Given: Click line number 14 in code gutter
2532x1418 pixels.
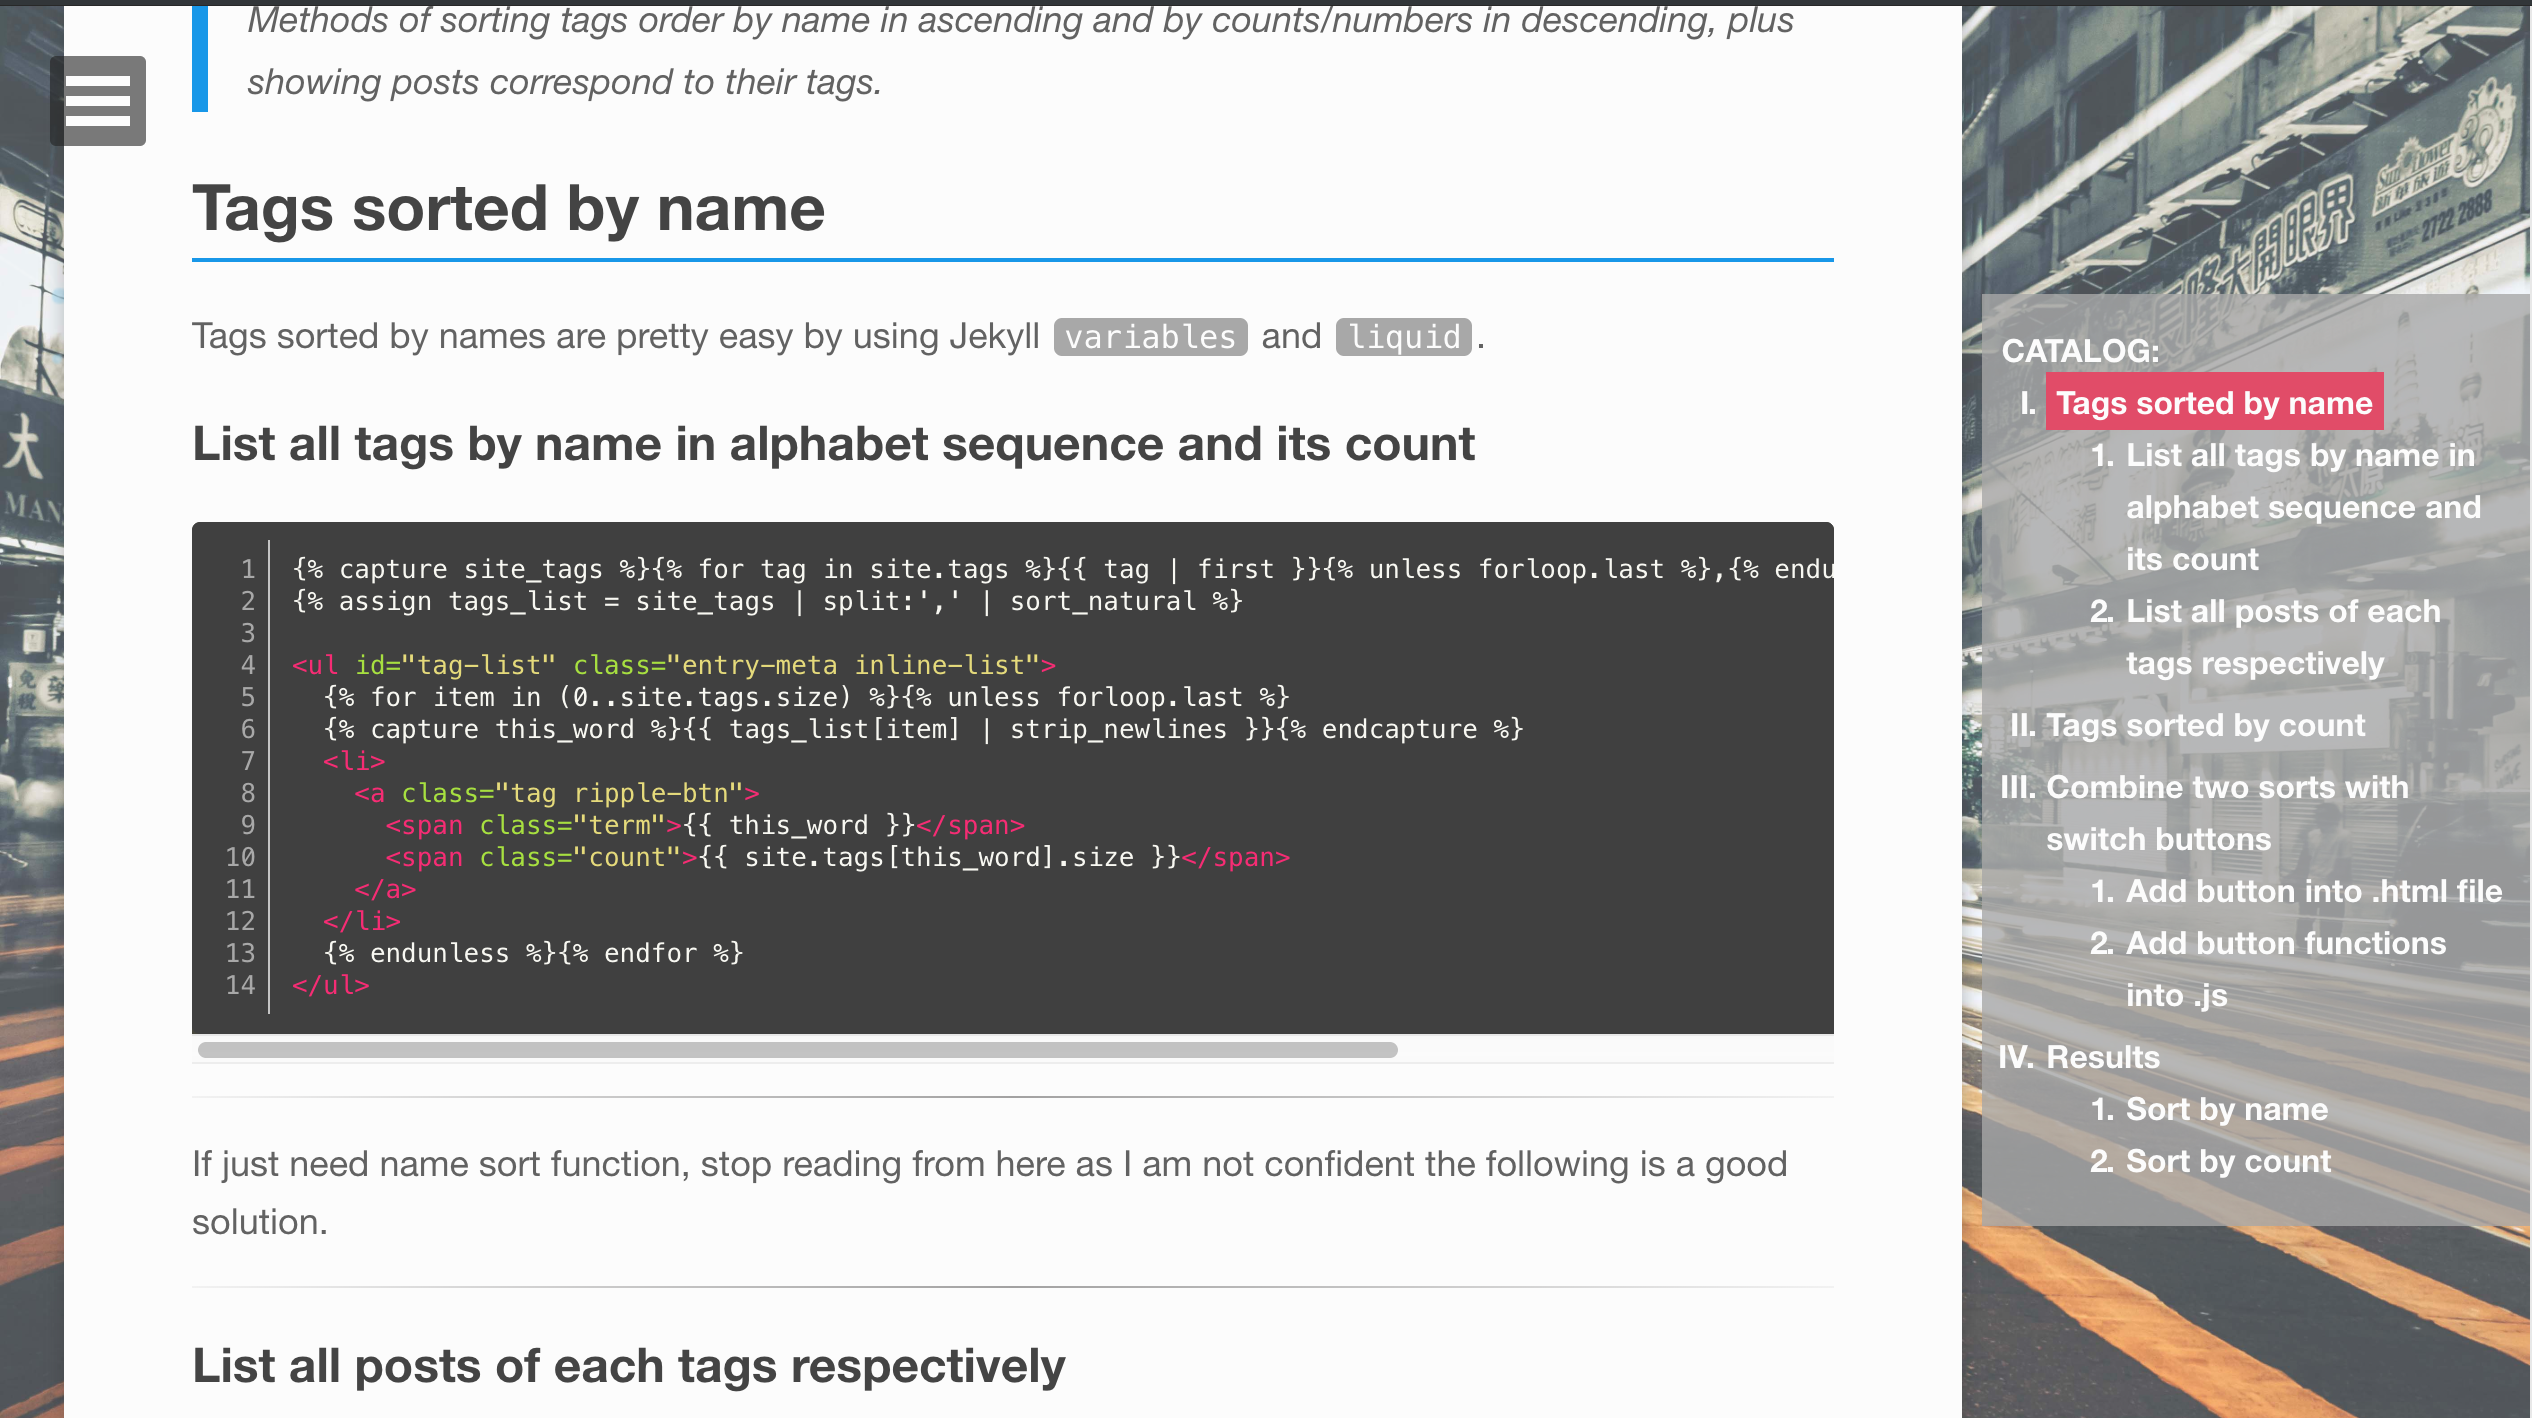Looking at the screenshot, I should coord(240,985).
